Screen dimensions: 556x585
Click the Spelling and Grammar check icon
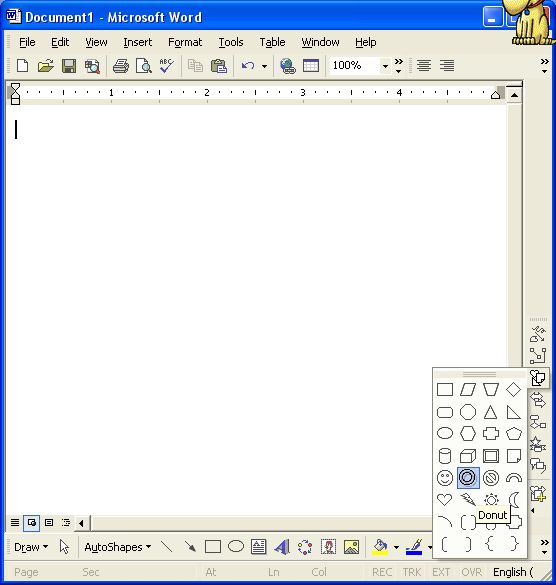[x=166, y=66]
